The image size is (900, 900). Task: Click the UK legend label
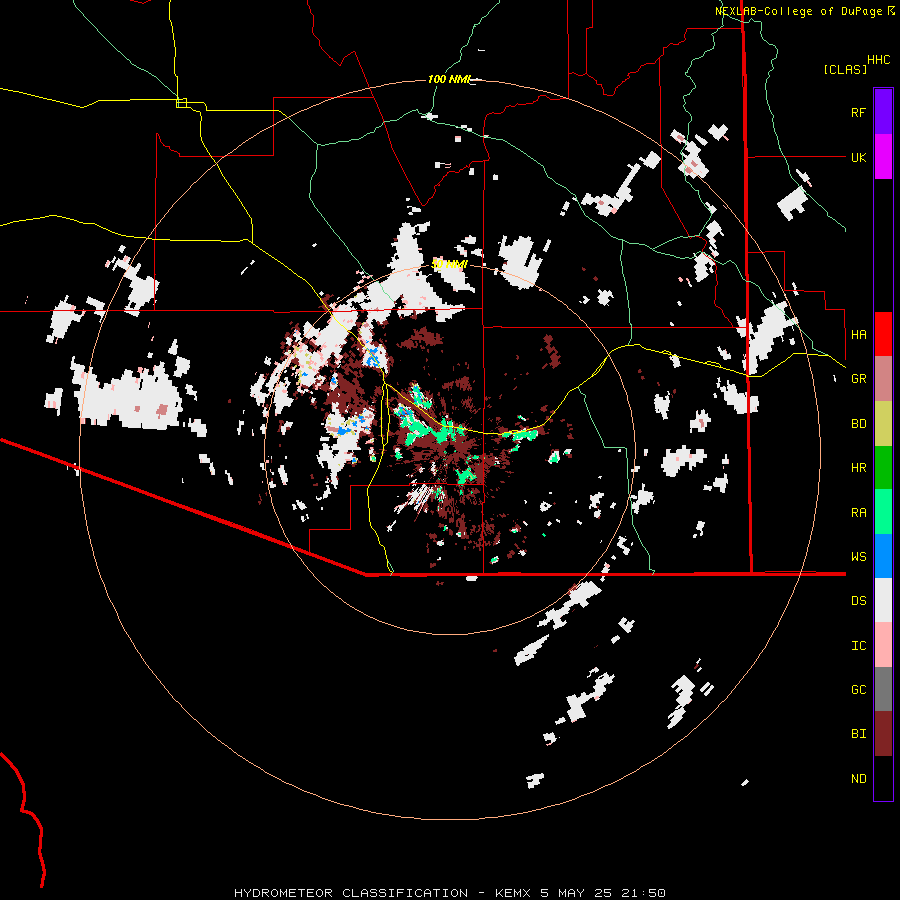pyautogui.click(x=858, y=157)
